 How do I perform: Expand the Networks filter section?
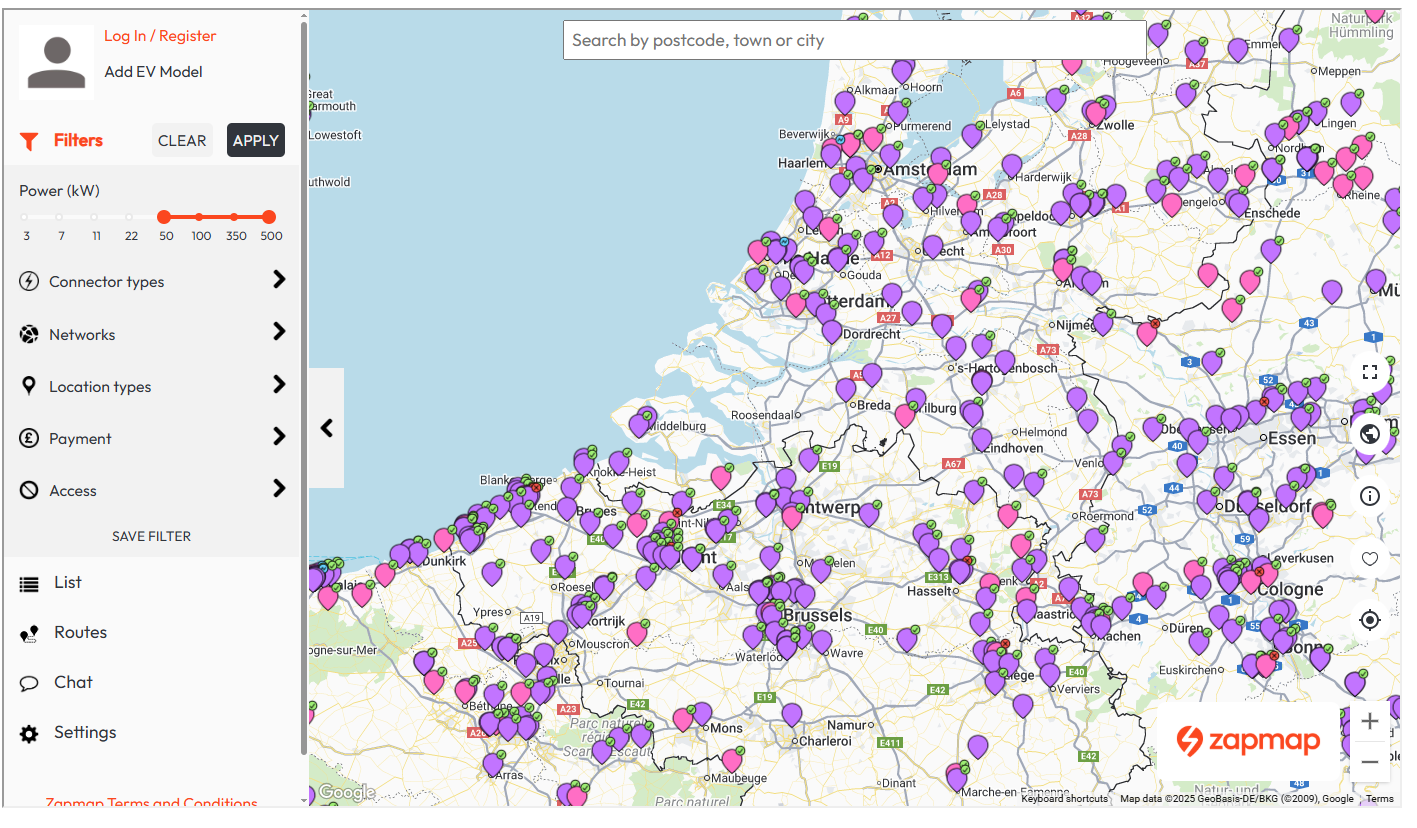pos(152,334)
